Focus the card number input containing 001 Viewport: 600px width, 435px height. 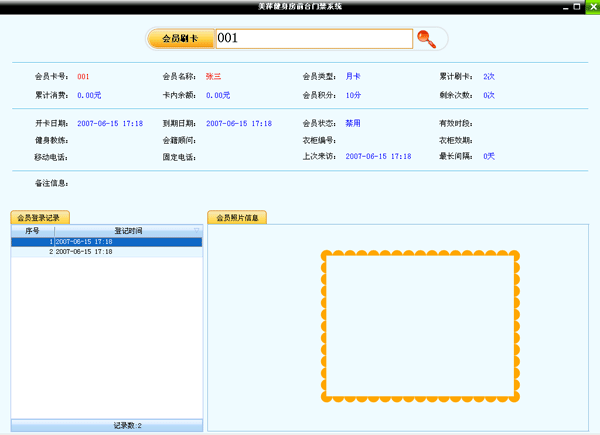click(312, 39)
